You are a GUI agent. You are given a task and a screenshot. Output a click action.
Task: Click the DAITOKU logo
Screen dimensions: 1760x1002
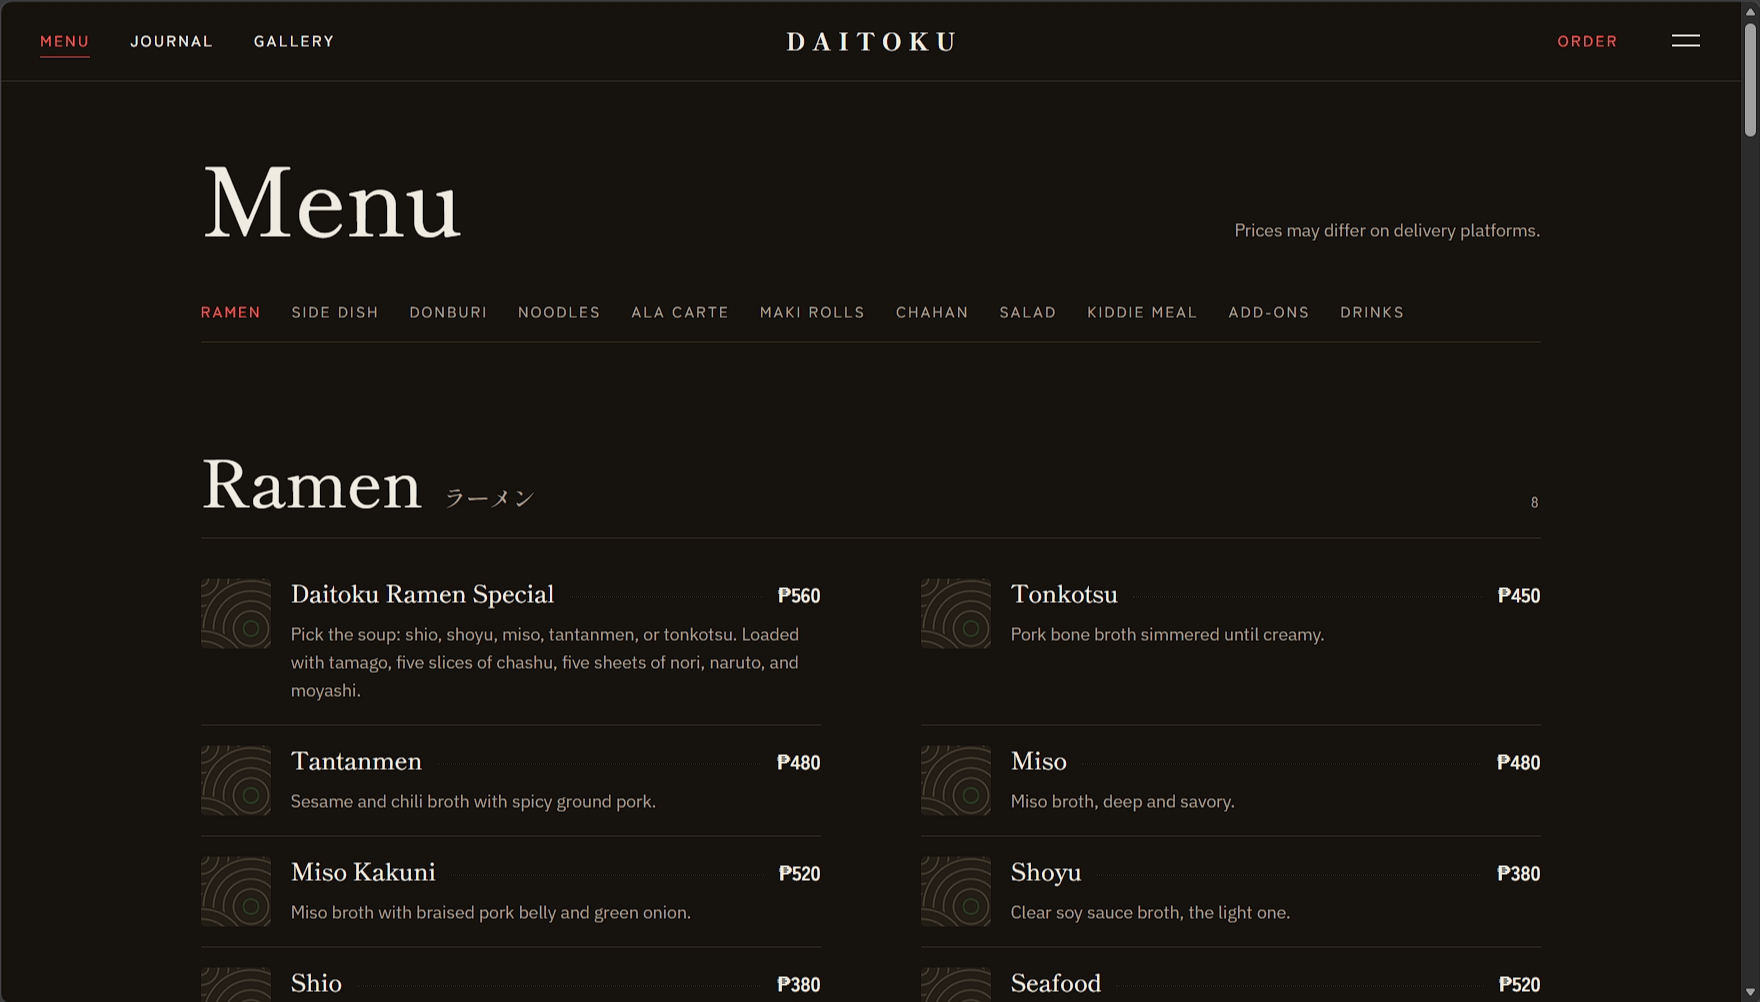click(871, 41)
